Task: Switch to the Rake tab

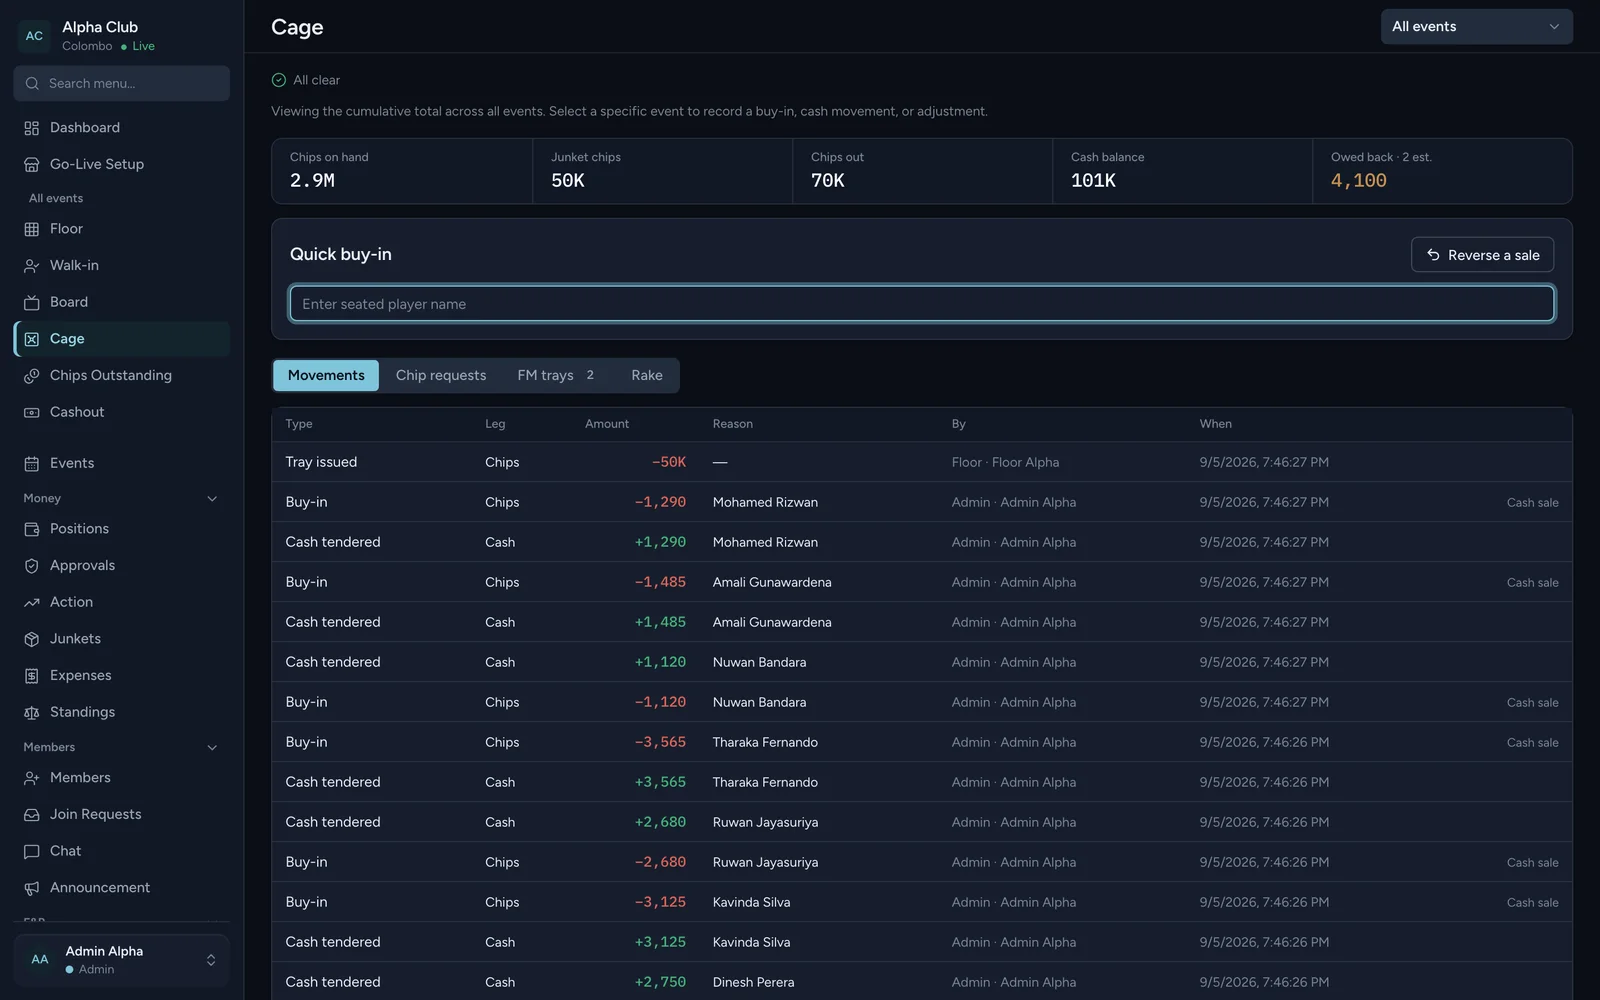Action: [647, 376]
